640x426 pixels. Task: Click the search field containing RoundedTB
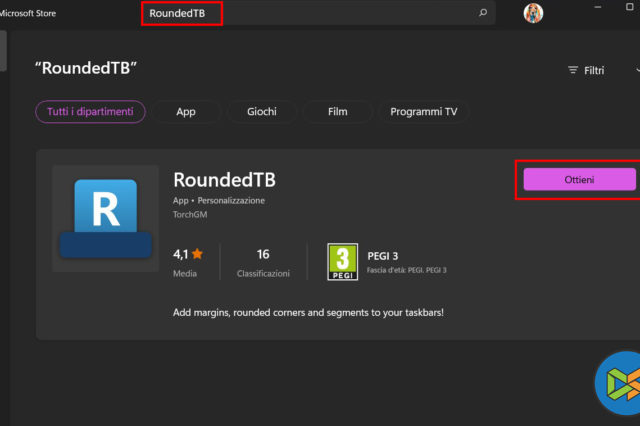[x=318, y=13]
